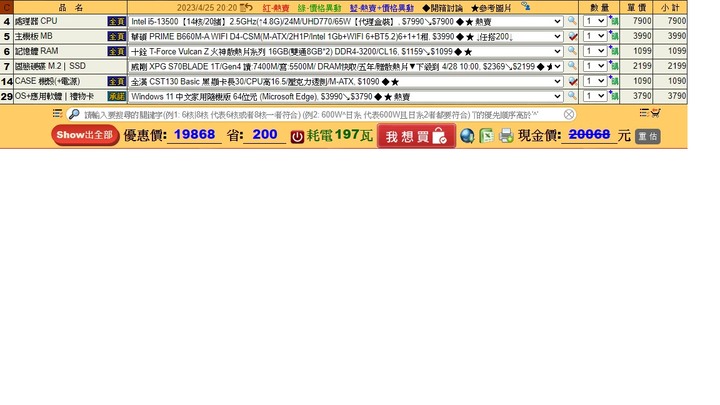This screenshot has width=720, height=405.
Task: Click the 全頁 badge on the CASE 機殼 row
Action: click(117, 82)
